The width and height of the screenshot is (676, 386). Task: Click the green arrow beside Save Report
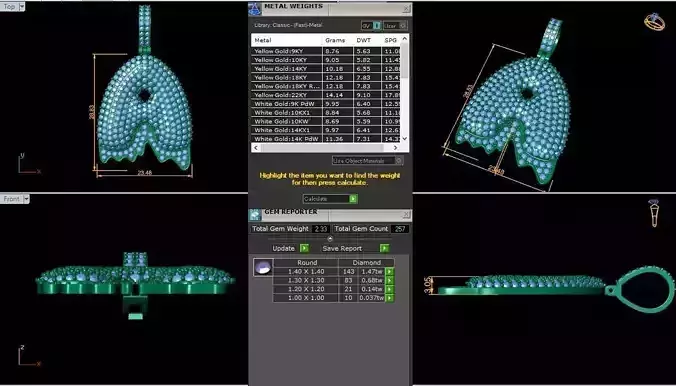[x=385, y=248]
